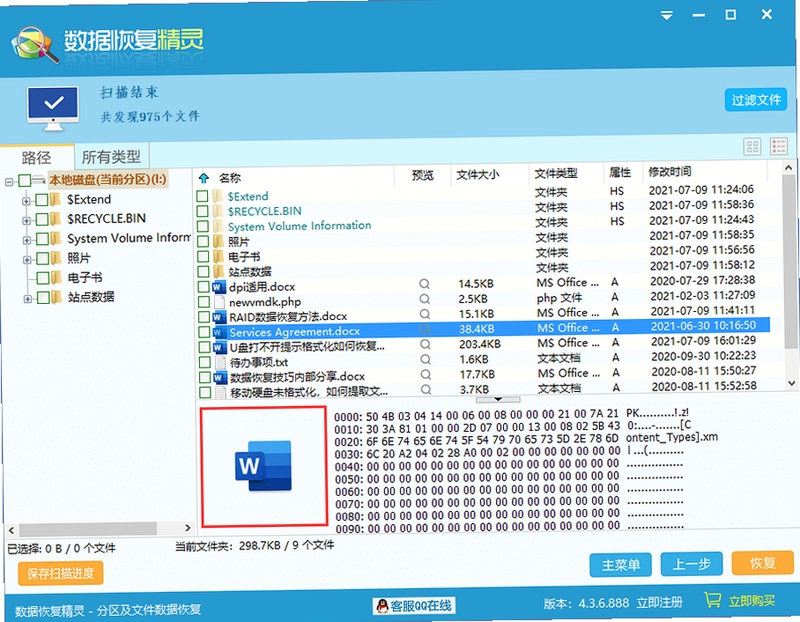
Task: Expand the $RECYCLE.BIN tree node
Action: pos(26,220)
